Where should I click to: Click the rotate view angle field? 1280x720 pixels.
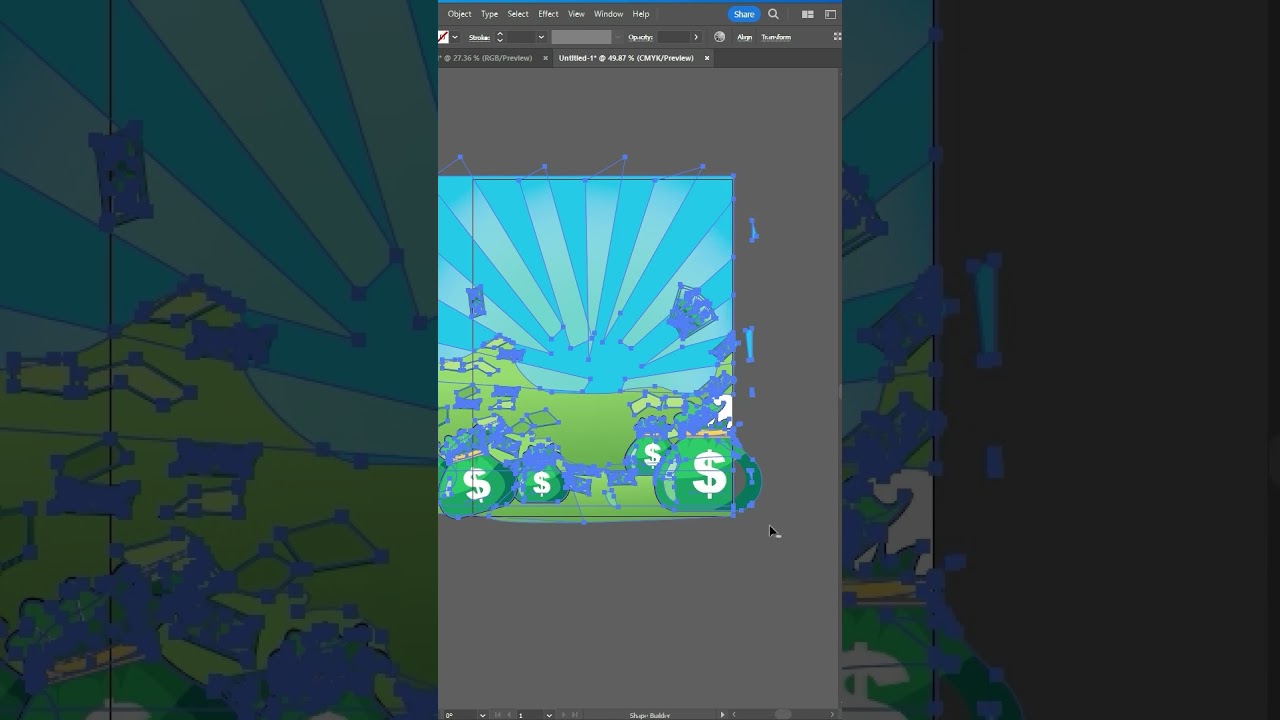[x=459, y=715]
